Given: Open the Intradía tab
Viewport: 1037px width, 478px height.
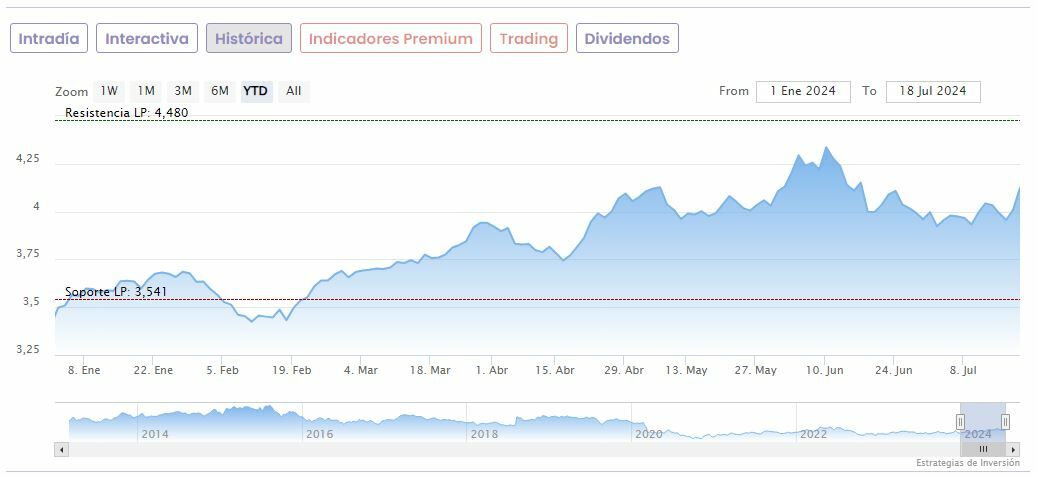Looking at the screenshot, I should pos(49,39).
